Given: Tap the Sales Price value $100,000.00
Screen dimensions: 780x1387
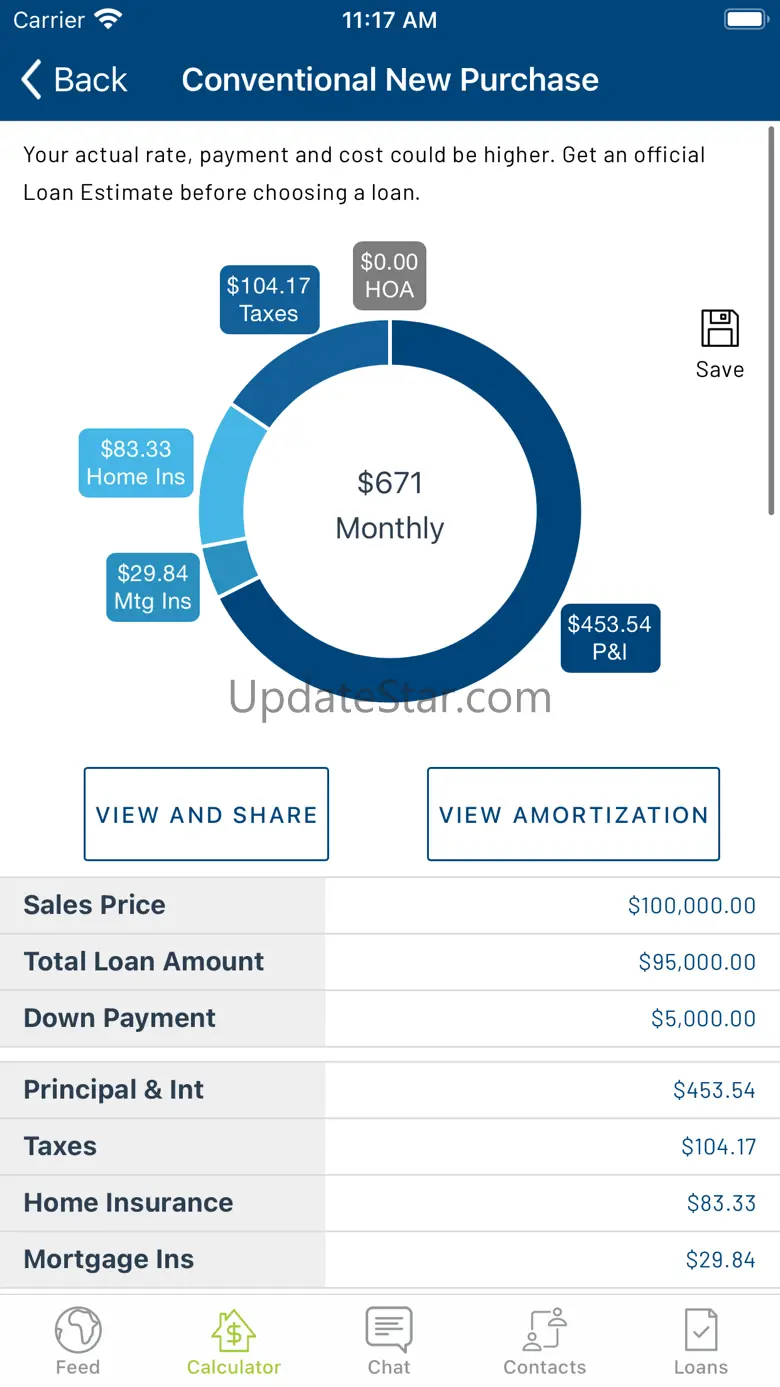Looking at the screenshot, I should click(691, 906).
